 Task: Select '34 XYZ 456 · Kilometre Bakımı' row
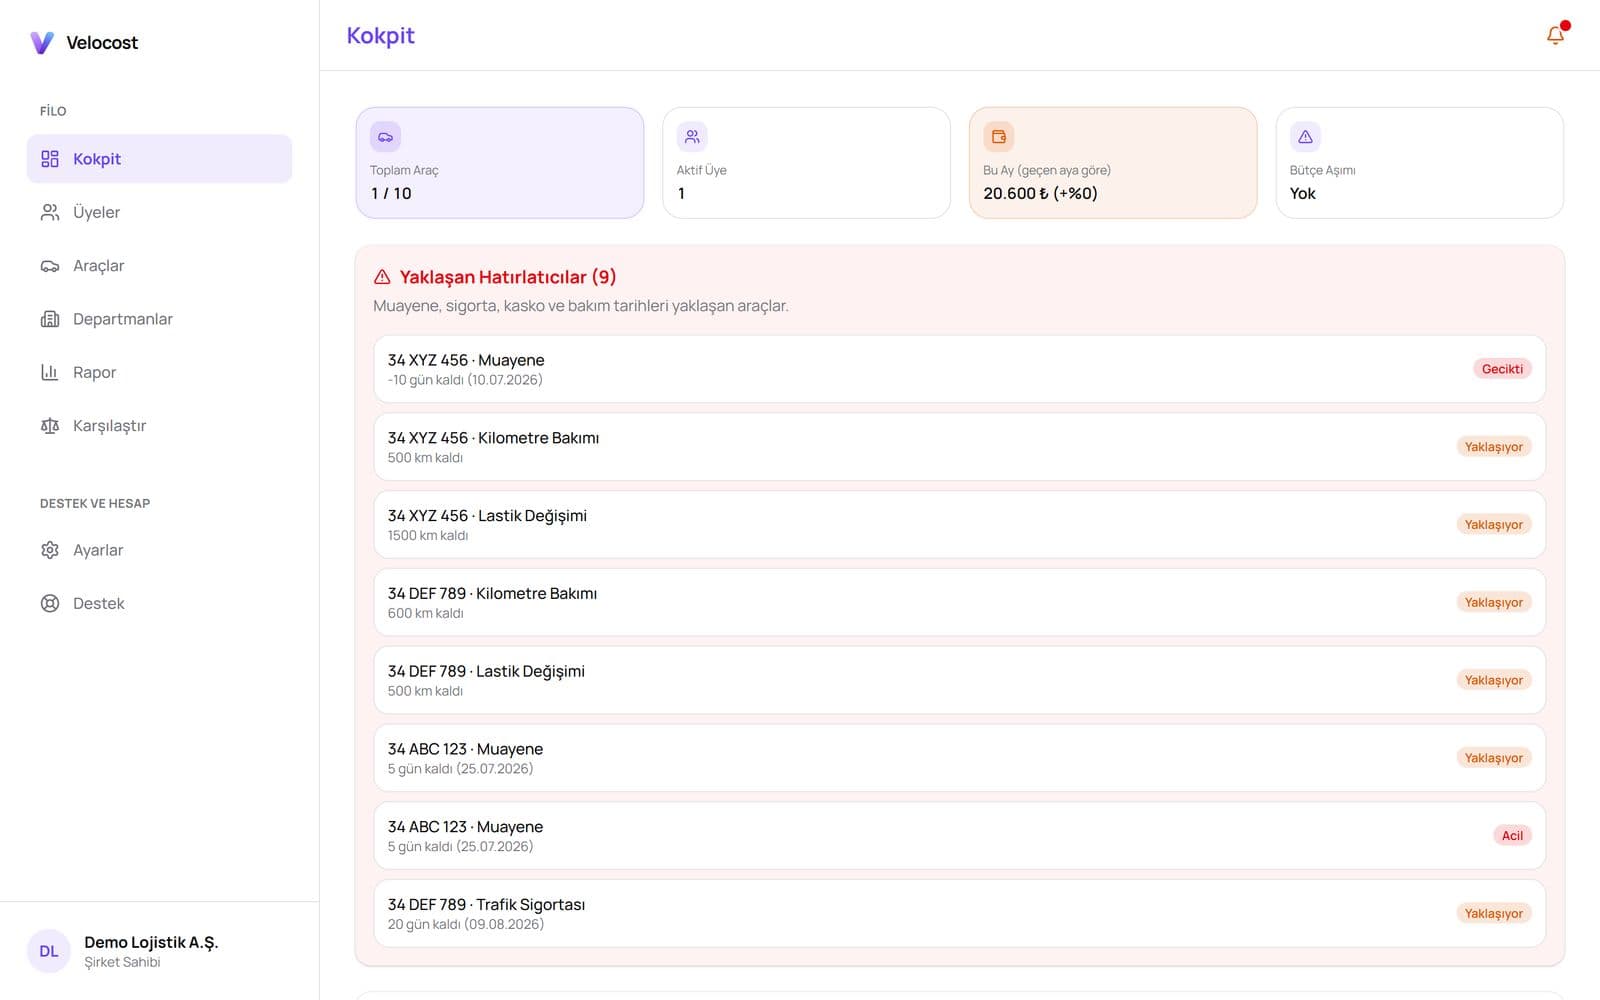tap(960, 447)
